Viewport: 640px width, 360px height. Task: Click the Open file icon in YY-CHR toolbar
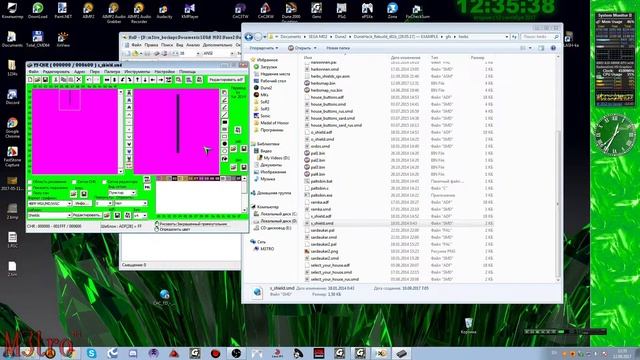tap(38, 80)
